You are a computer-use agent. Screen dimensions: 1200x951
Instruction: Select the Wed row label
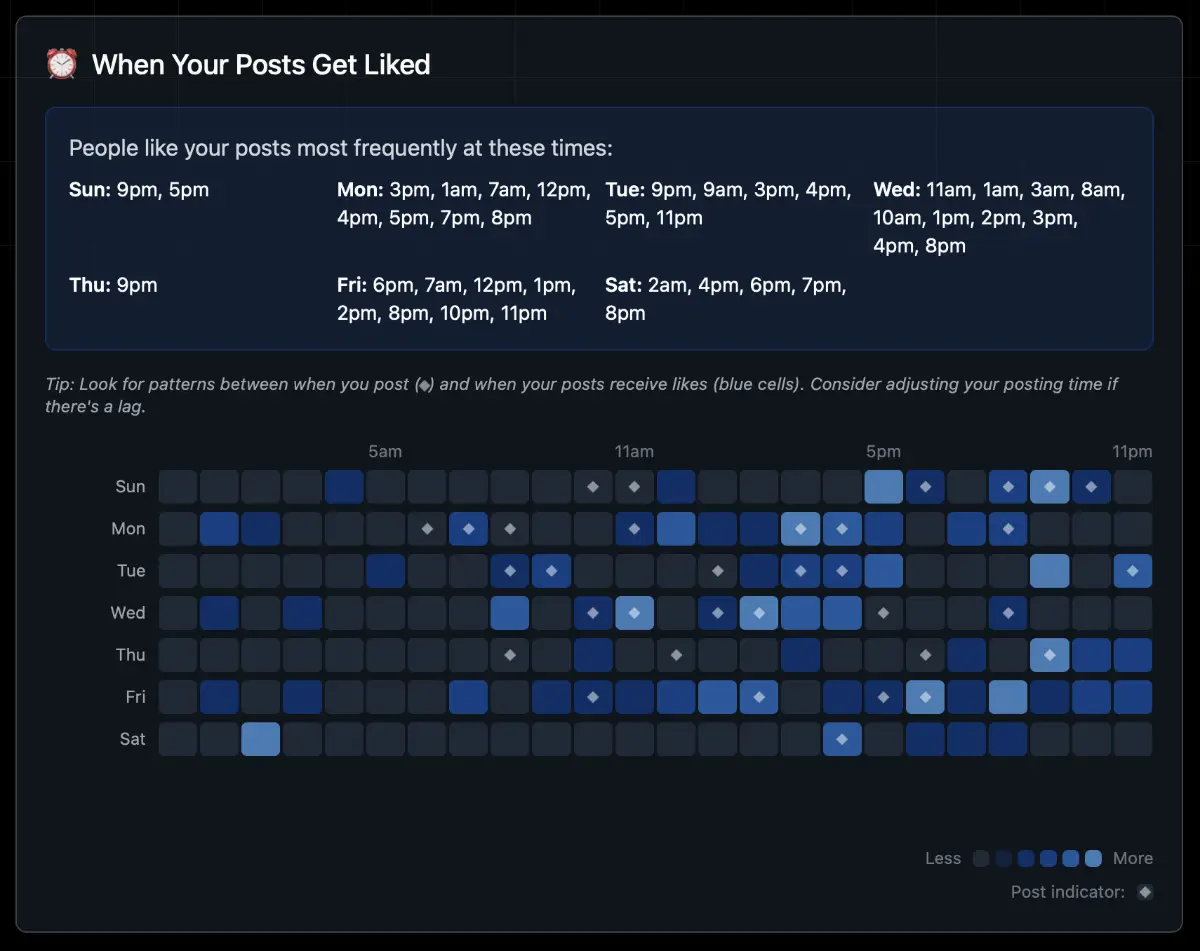[128, 613]
